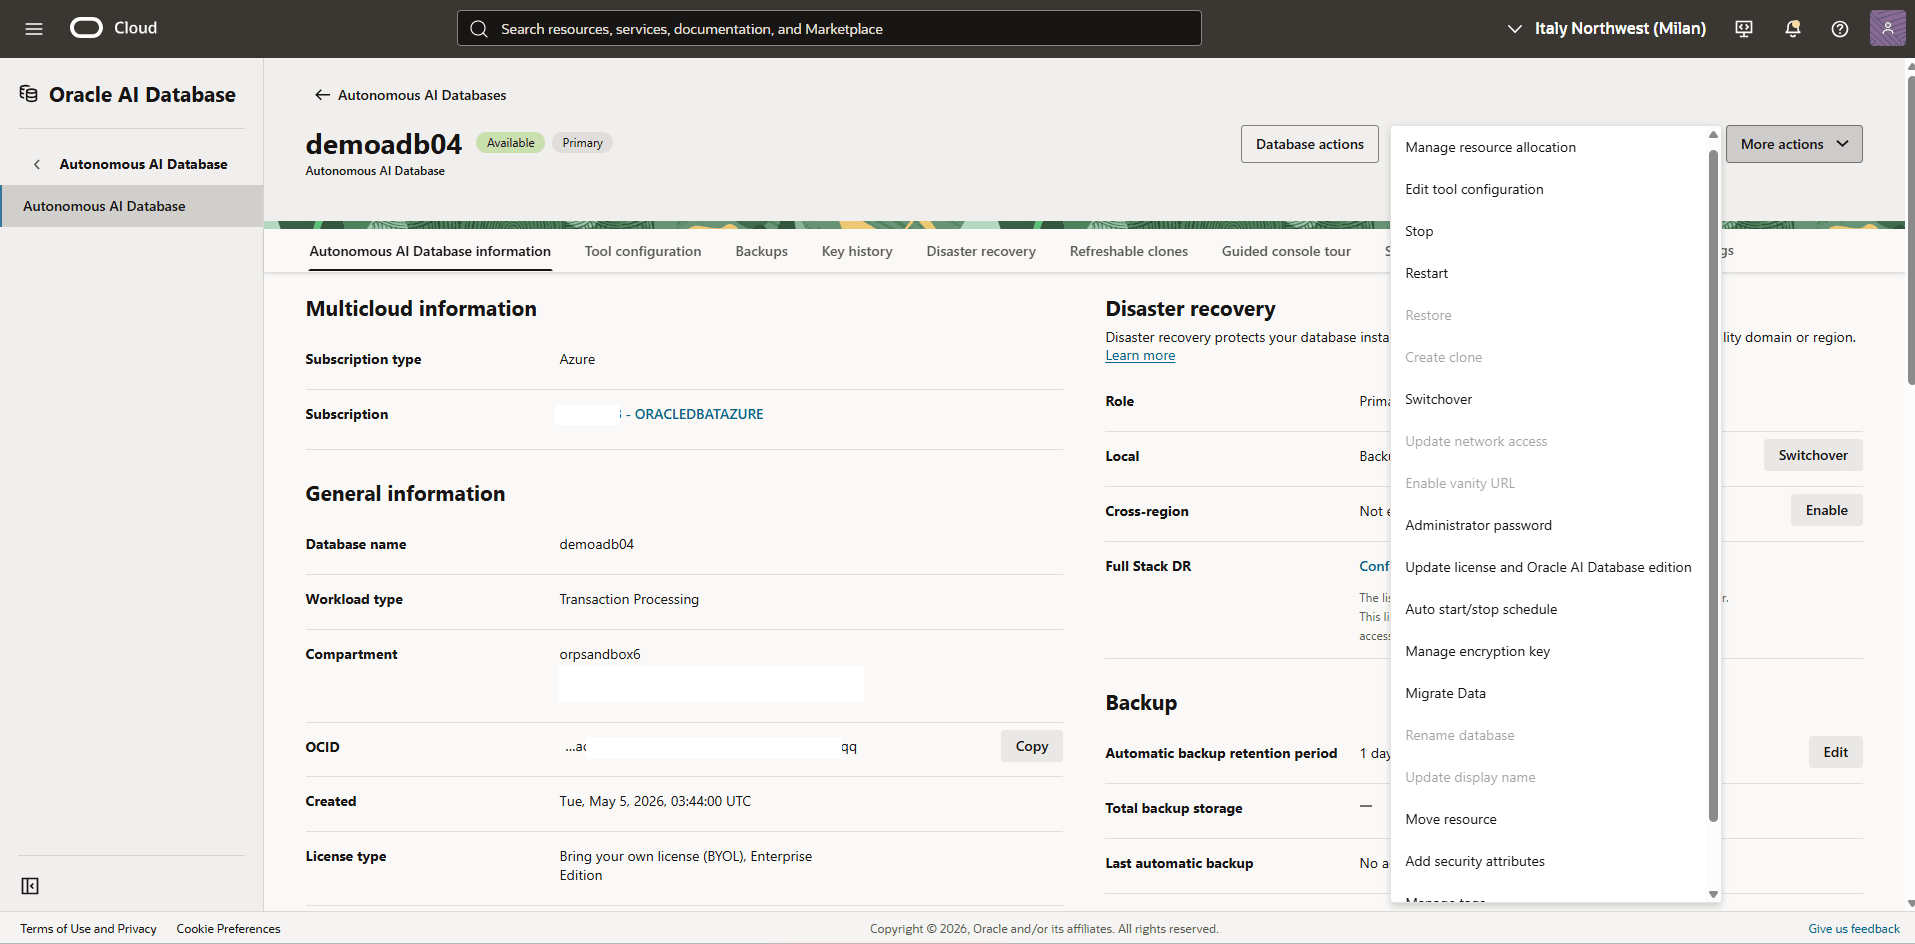The image size is (1915, 944).
Task: Click back arrow to Autonomous AI Databases
Action: [x=322, y=95]
